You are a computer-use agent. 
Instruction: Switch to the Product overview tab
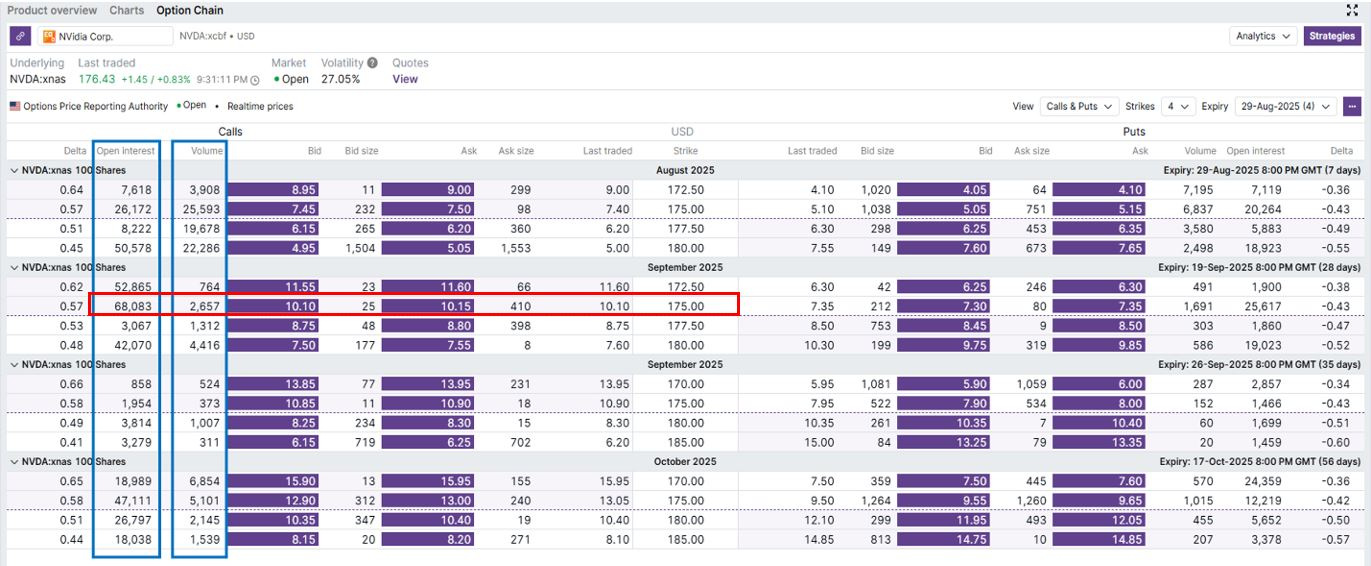click(52, 10)
